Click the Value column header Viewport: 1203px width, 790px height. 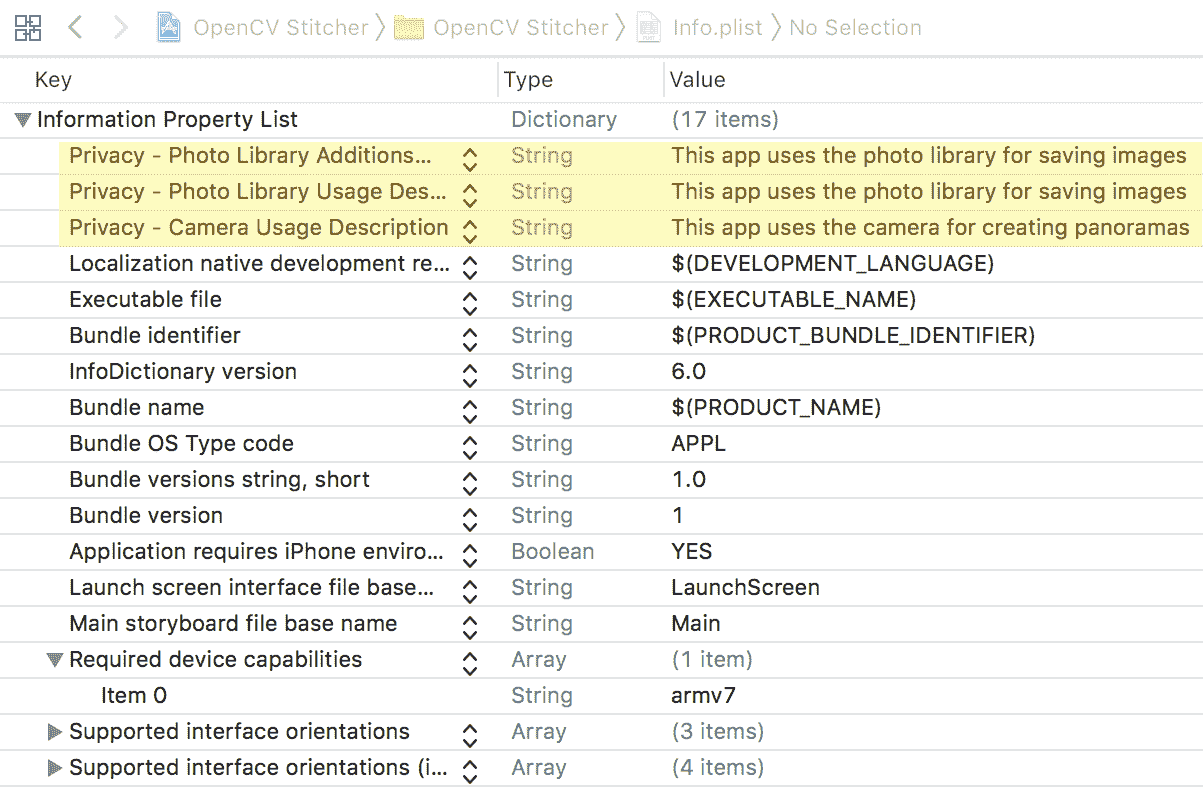(x=698, y=80)
